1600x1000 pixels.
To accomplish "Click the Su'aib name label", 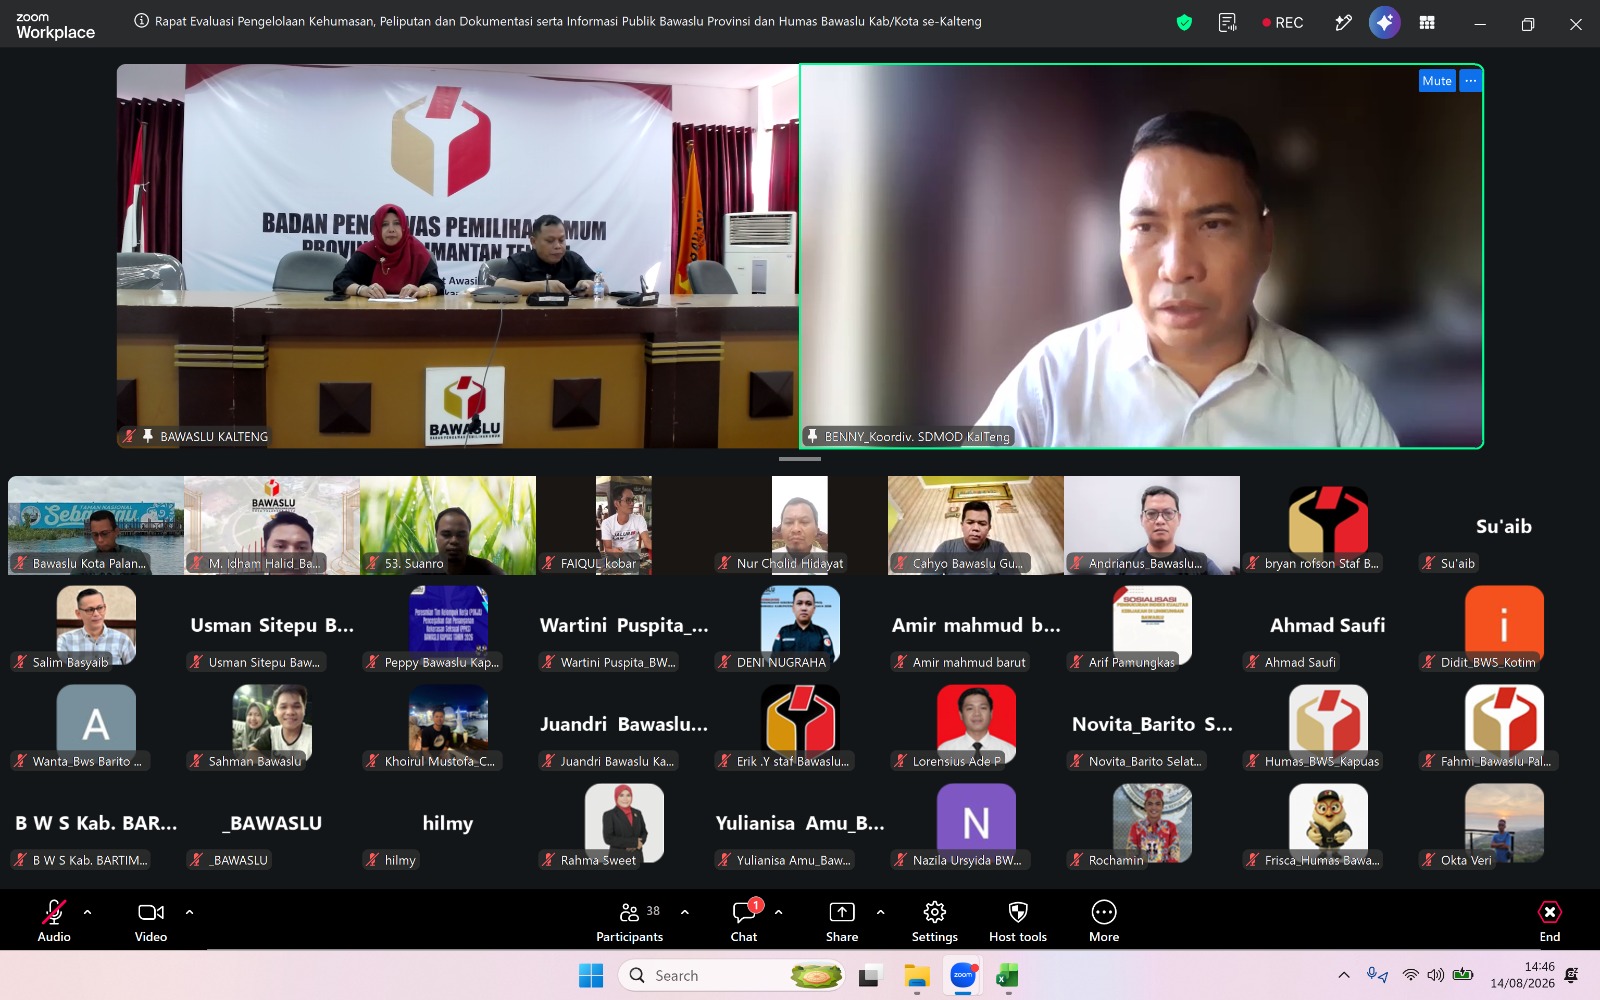I will click(x=1457, y=563).
